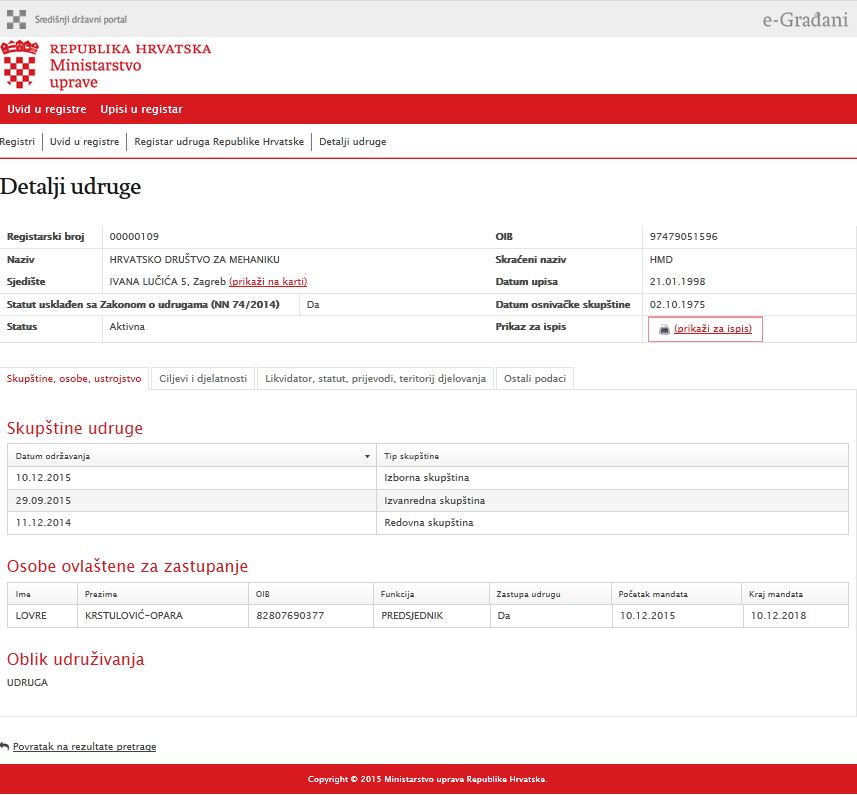Screen dimensions: 857x795
Task: Click the Središnji državni portal checkered icon
Action: point(16,18)
